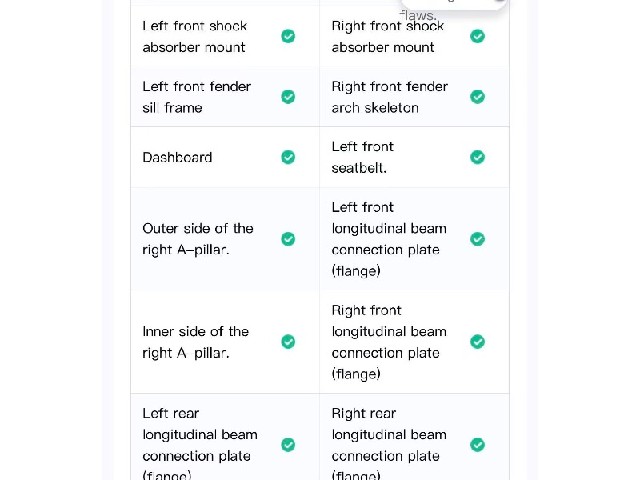Click the Left front fender sill frame label
Image resolution: width=640 pixels, height=480 pixels.
tap(197, 97)
